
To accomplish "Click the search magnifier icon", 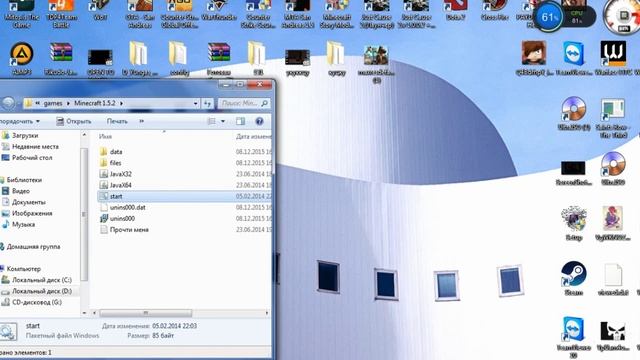I will [264, 103].
